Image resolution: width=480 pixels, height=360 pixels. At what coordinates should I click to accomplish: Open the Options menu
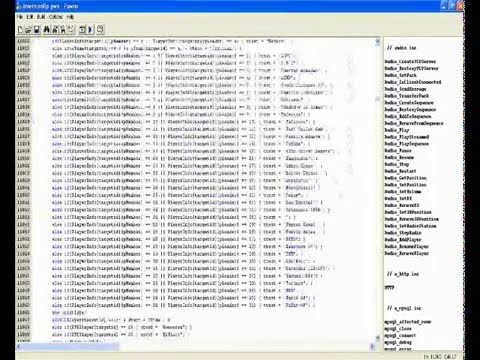point(55,17)
